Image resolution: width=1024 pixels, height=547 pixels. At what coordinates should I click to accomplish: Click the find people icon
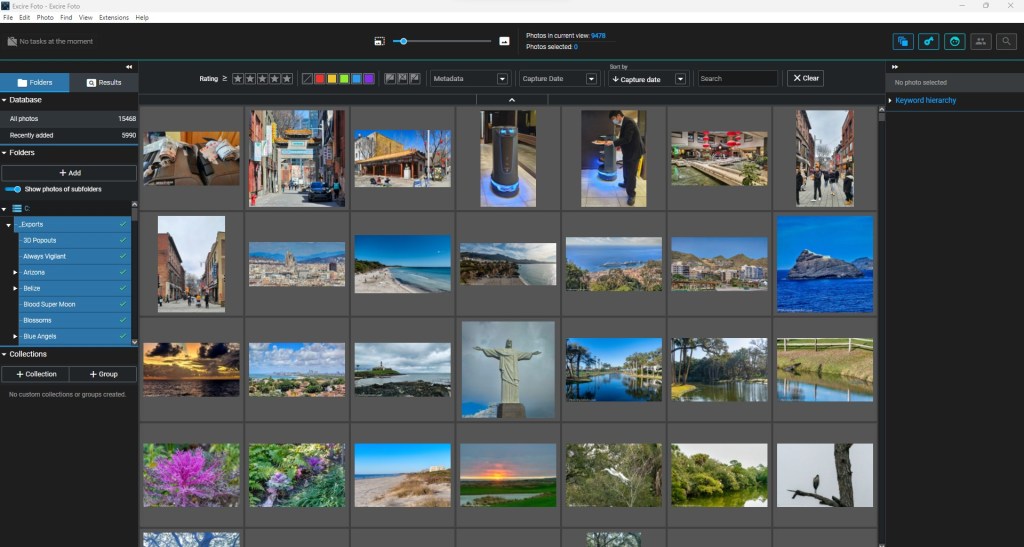click(980, 41)
